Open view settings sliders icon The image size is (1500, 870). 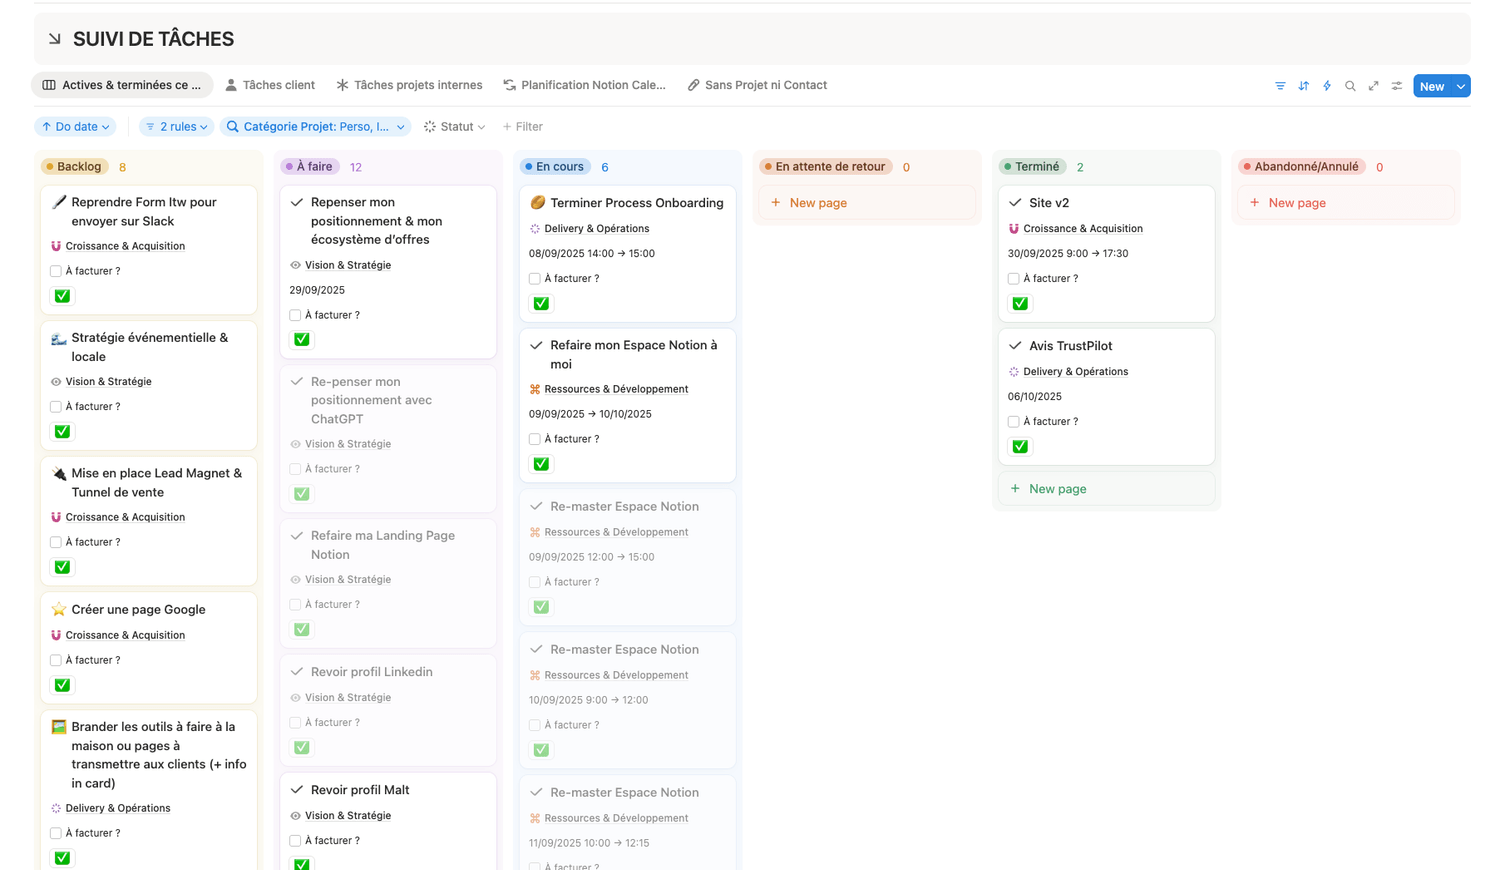1397,86
